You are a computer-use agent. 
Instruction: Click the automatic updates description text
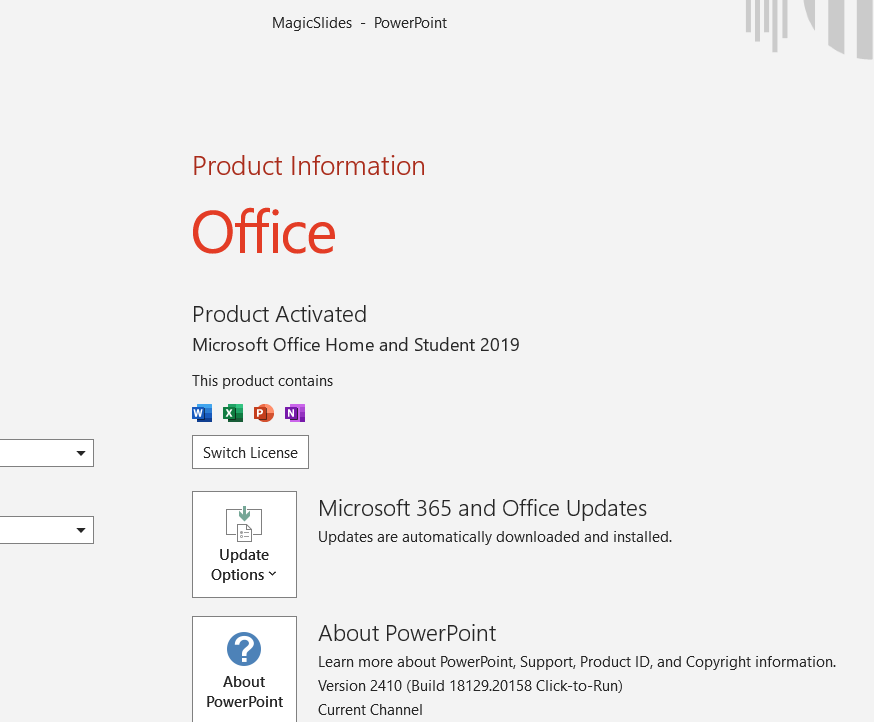click(x=494, y=537)
